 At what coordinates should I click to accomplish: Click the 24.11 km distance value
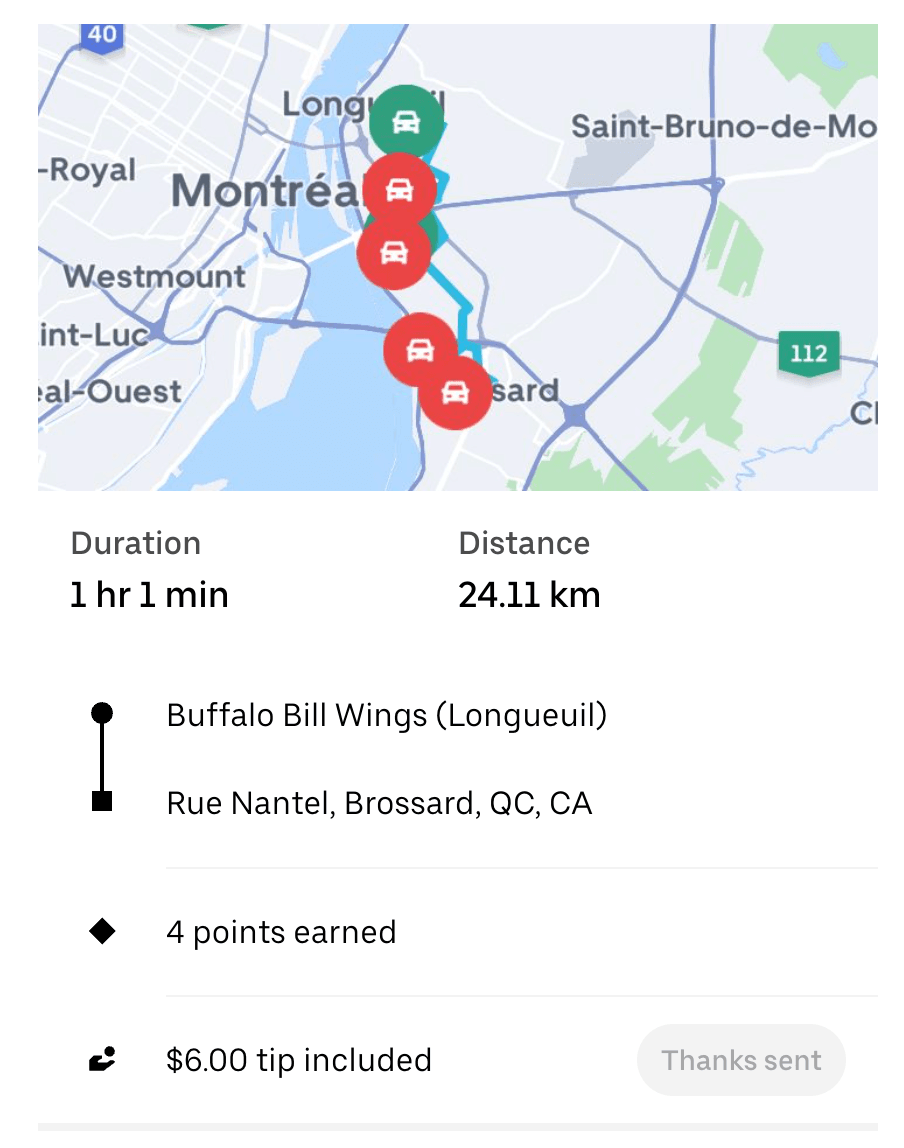[x=529, y=595]
